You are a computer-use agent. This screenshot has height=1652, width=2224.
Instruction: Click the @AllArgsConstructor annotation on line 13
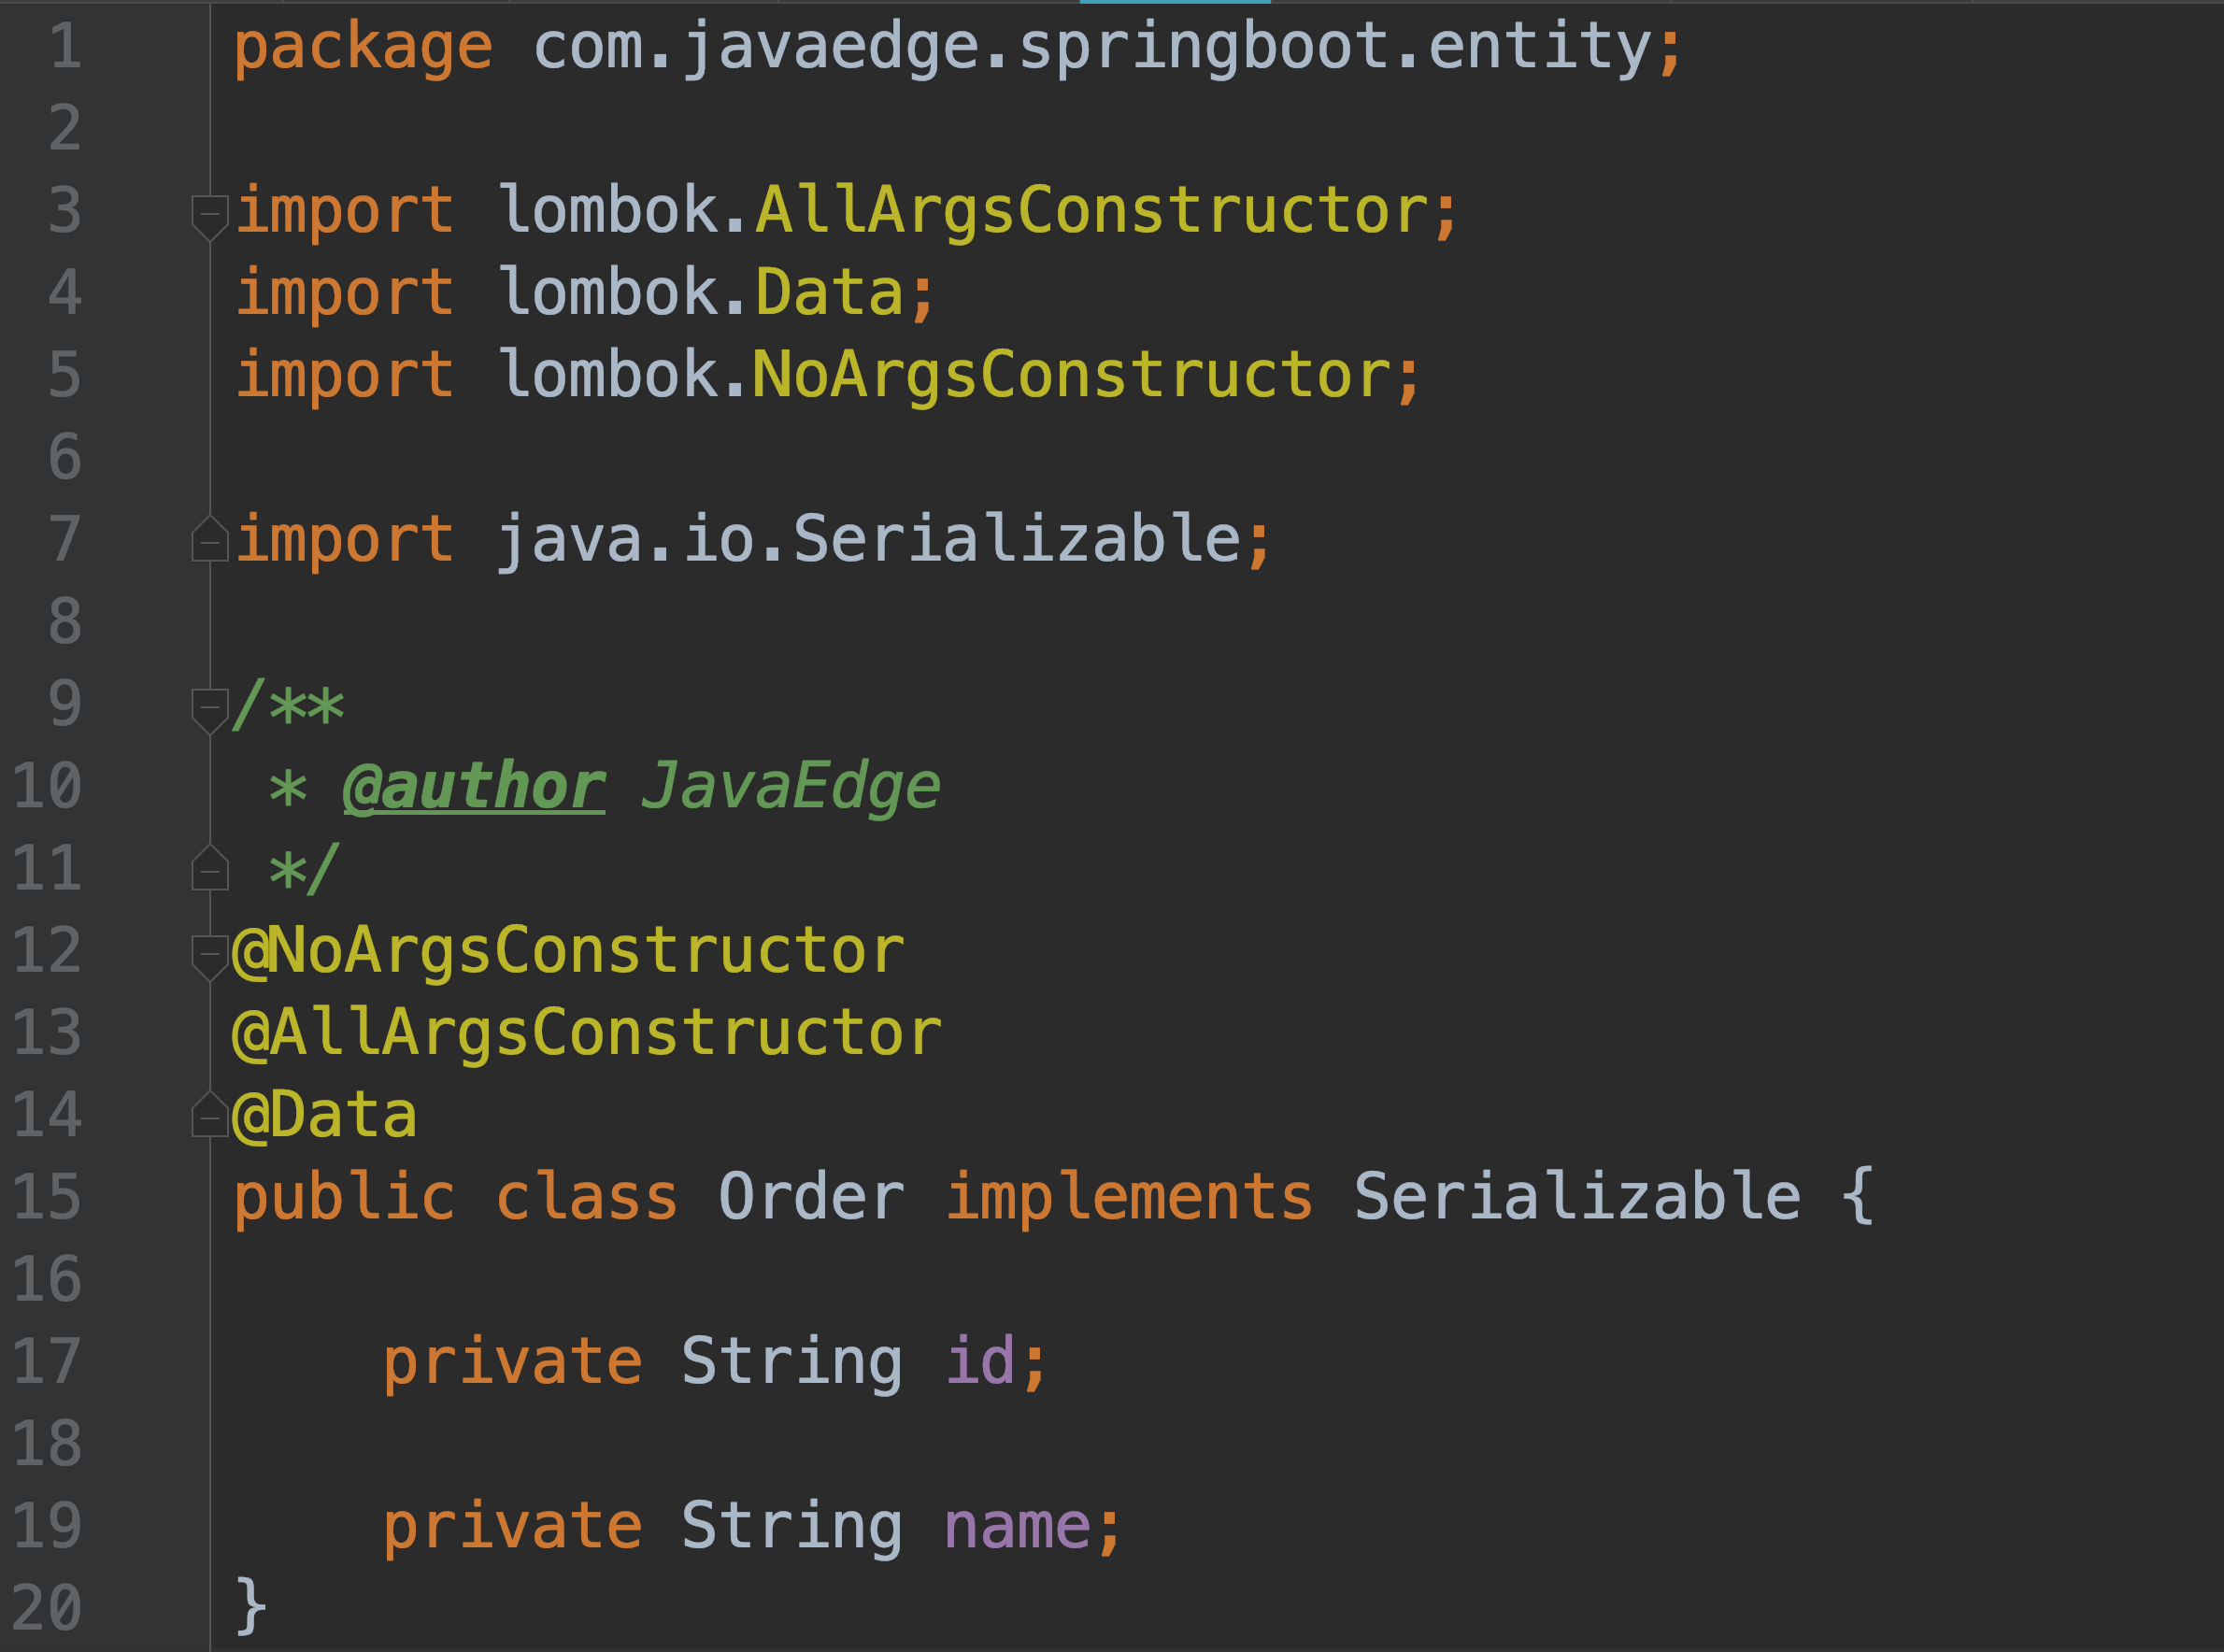point(587,1033)
